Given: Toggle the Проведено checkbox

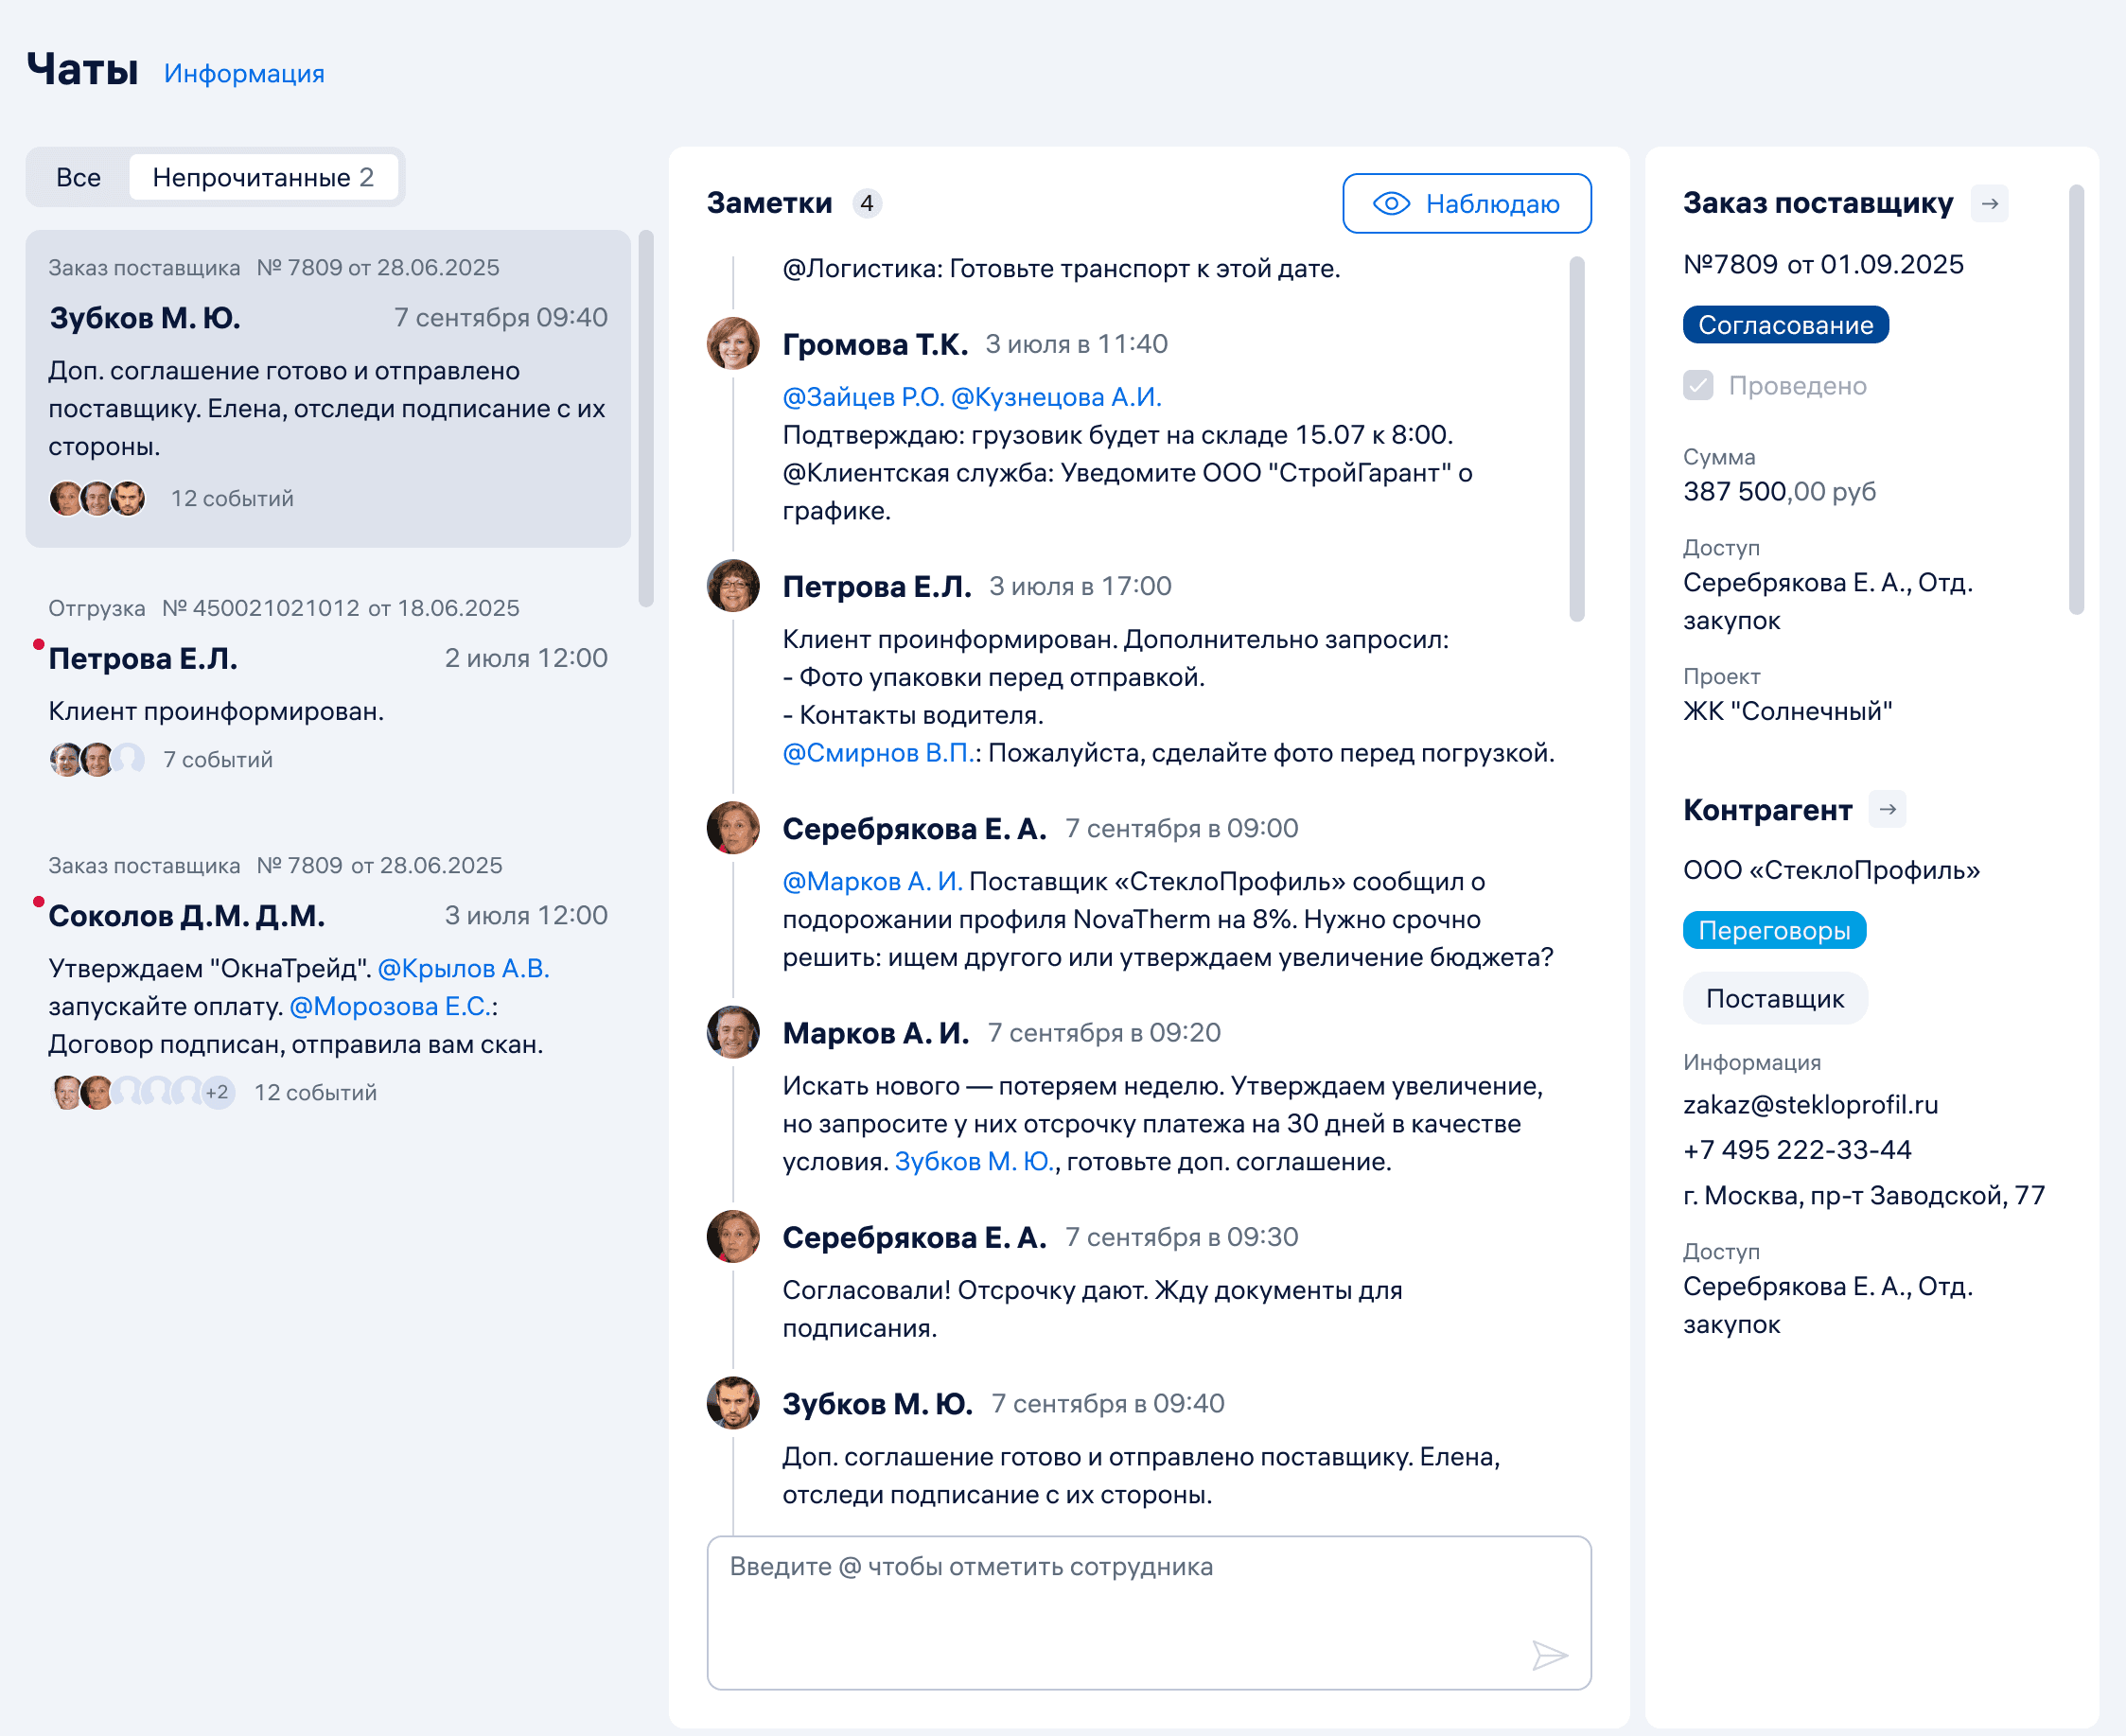Looking at the screenshot, I should point(1698,386).
